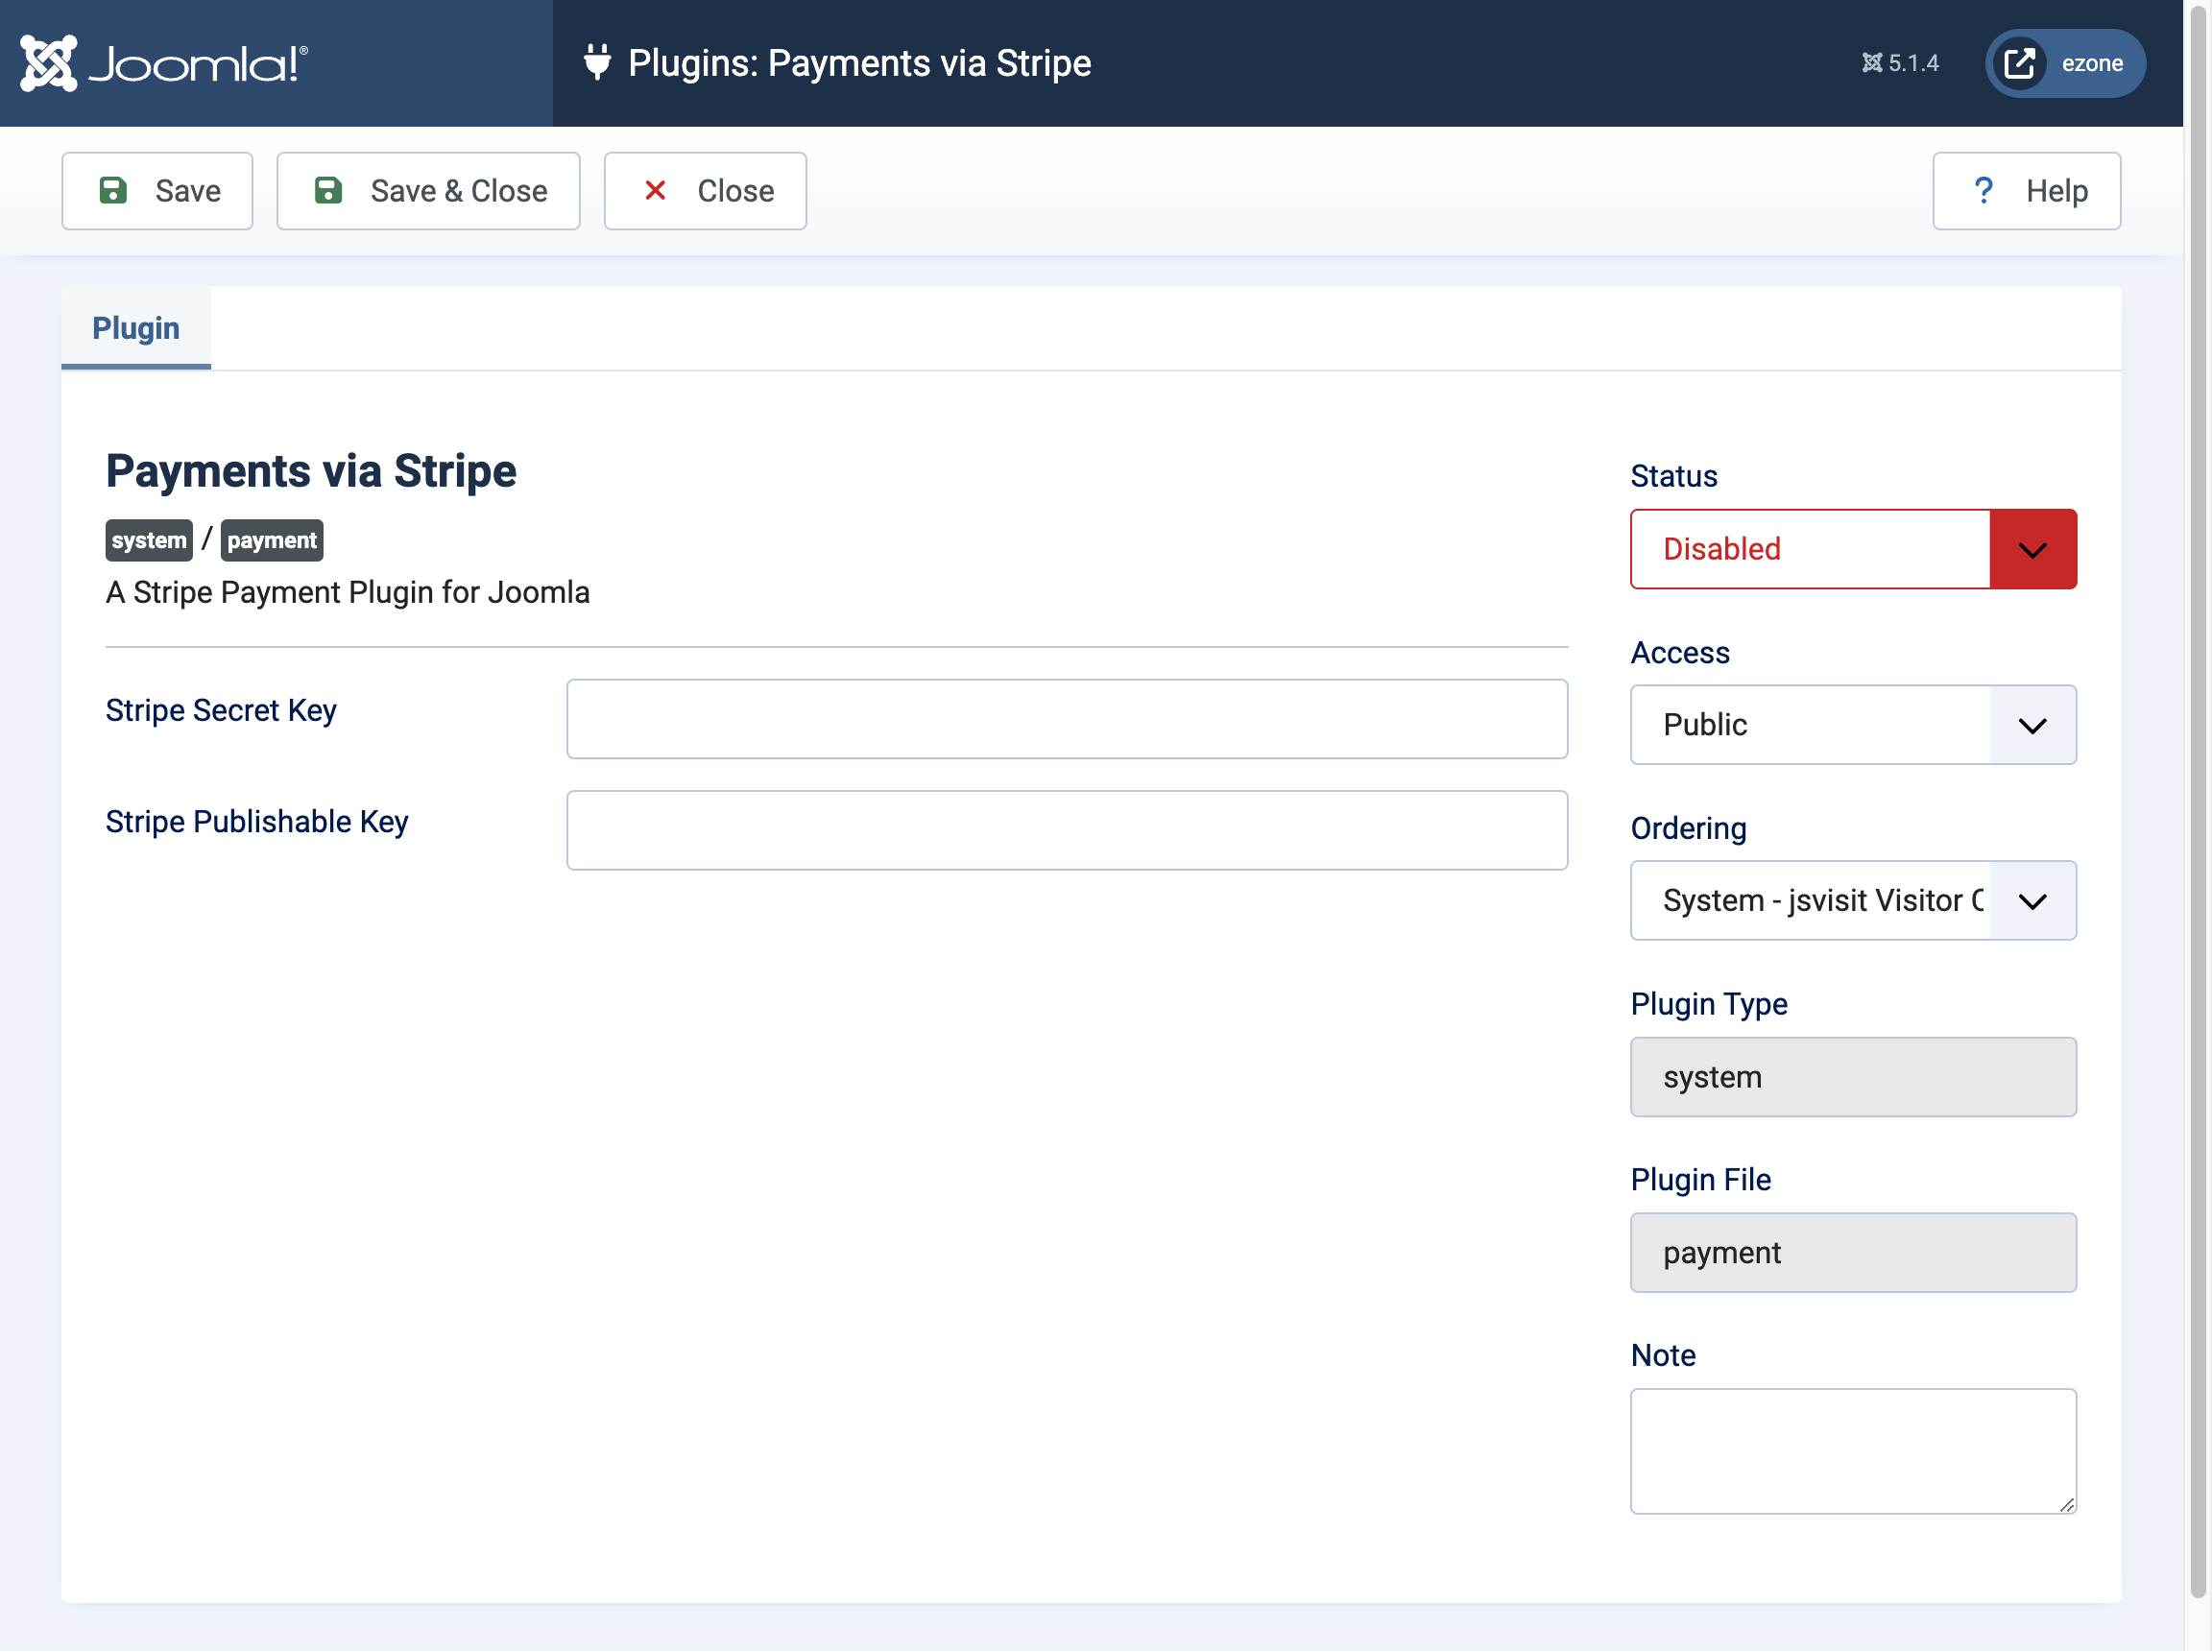
Task: Click the plugin icon next to page title
Action: coord(596,62)
